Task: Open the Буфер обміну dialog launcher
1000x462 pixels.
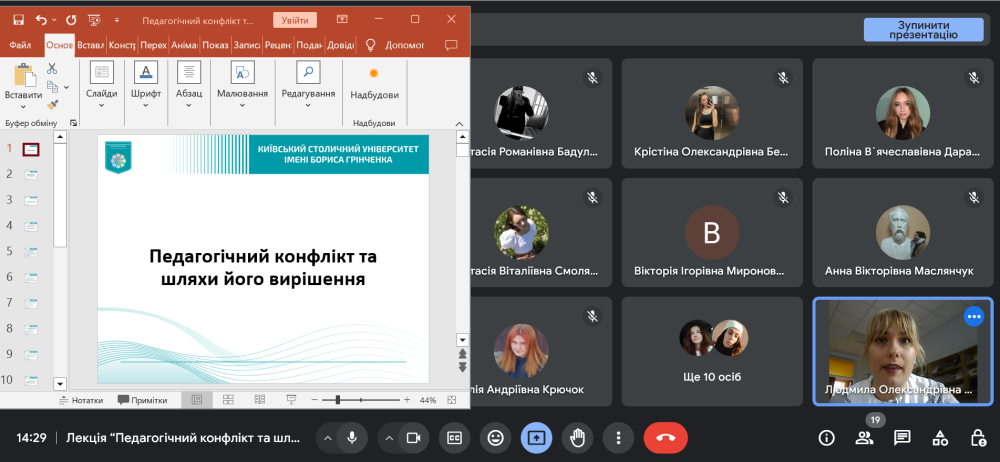Action: pos(73,123)
